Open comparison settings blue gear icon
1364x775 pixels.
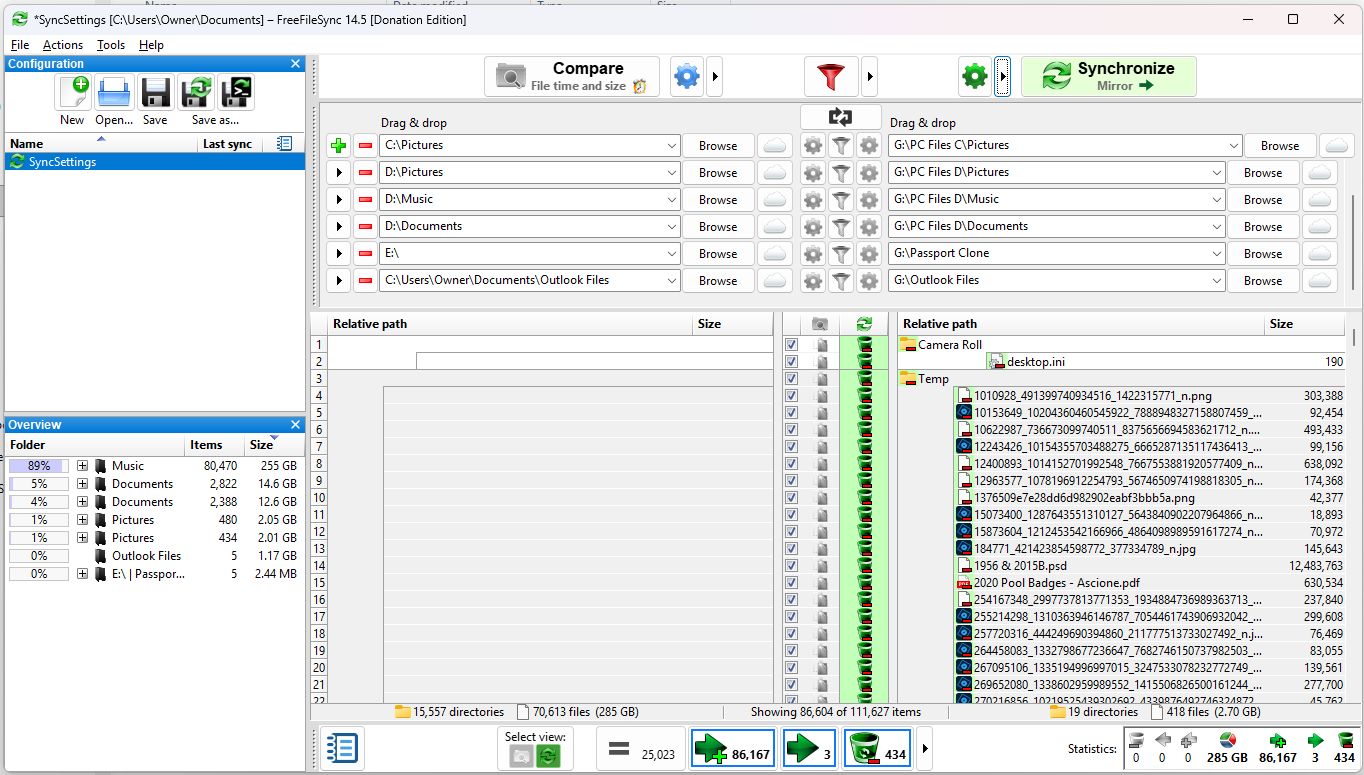pos(687,77)
